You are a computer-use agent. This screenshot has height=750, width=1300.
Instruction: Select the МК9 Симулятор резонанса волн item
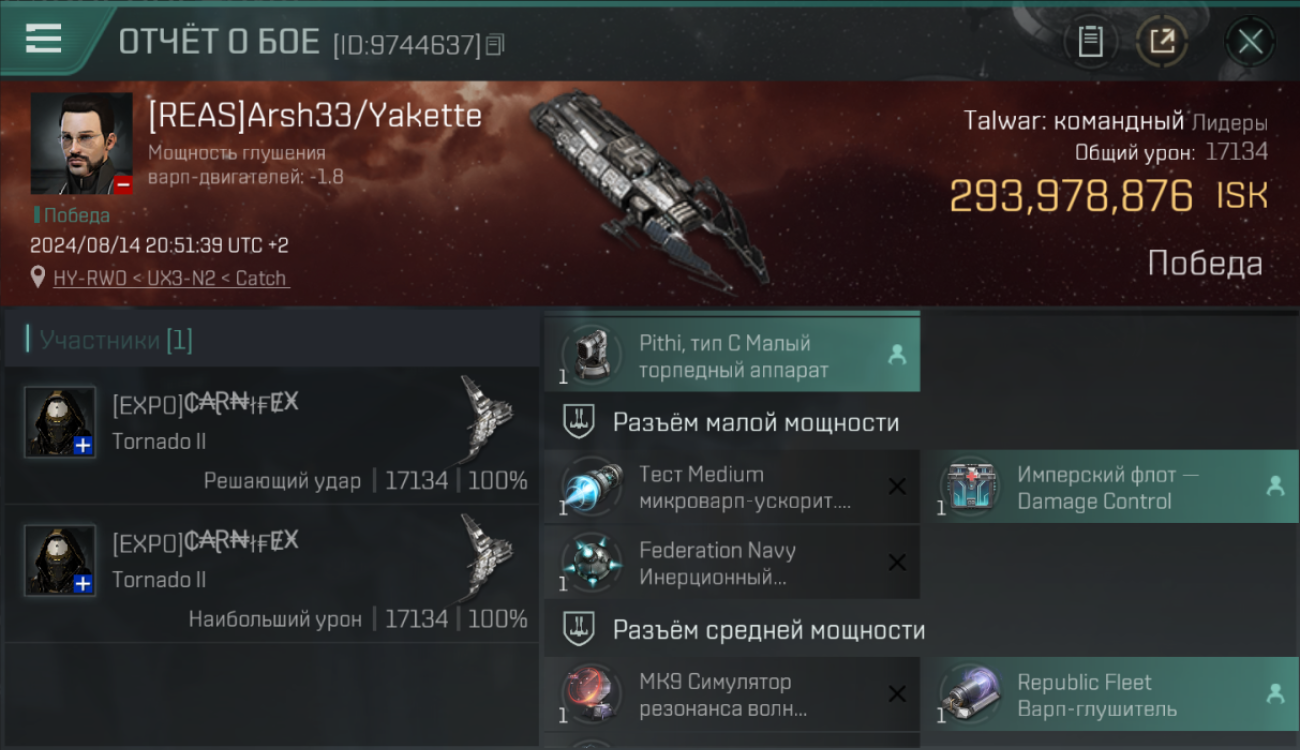732,695
